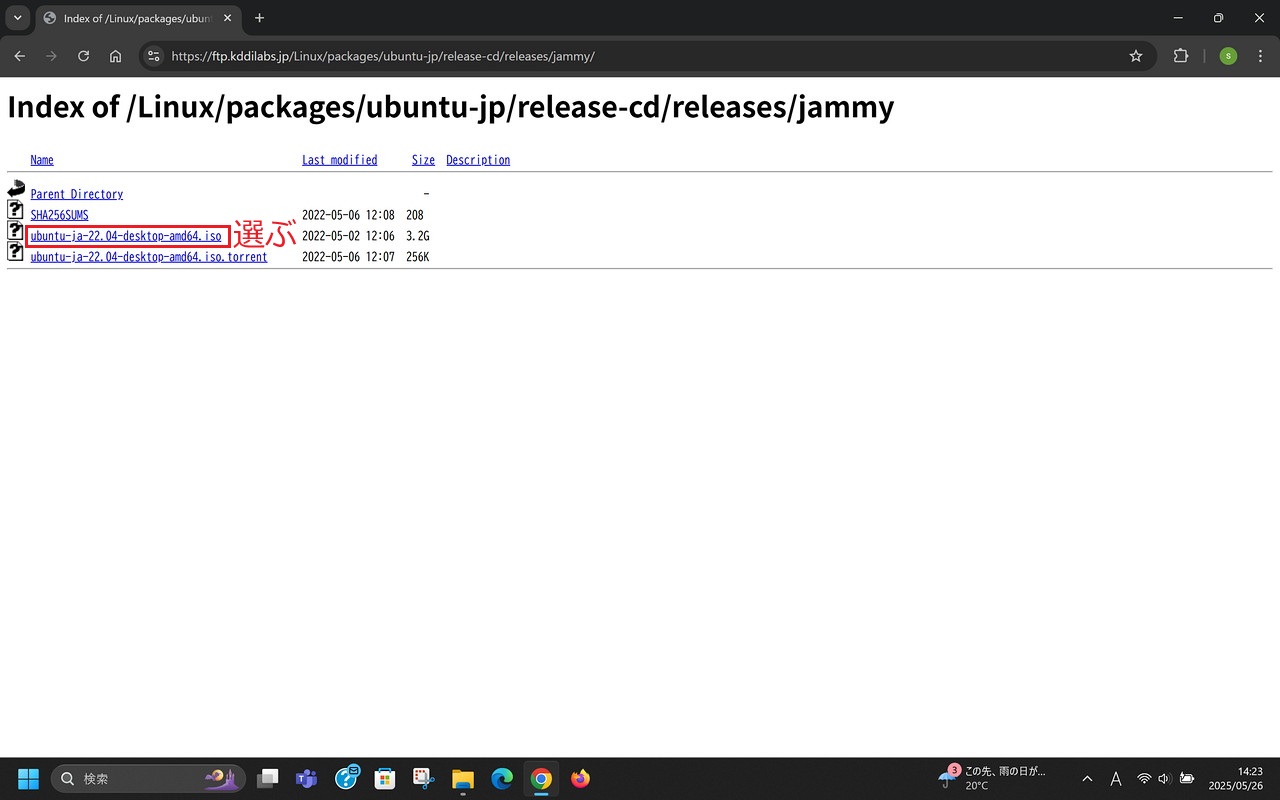This screenshot has height=800, width=1280.
Task: Expand the tab search dropdown arrow
Action: tap(17, 18)
